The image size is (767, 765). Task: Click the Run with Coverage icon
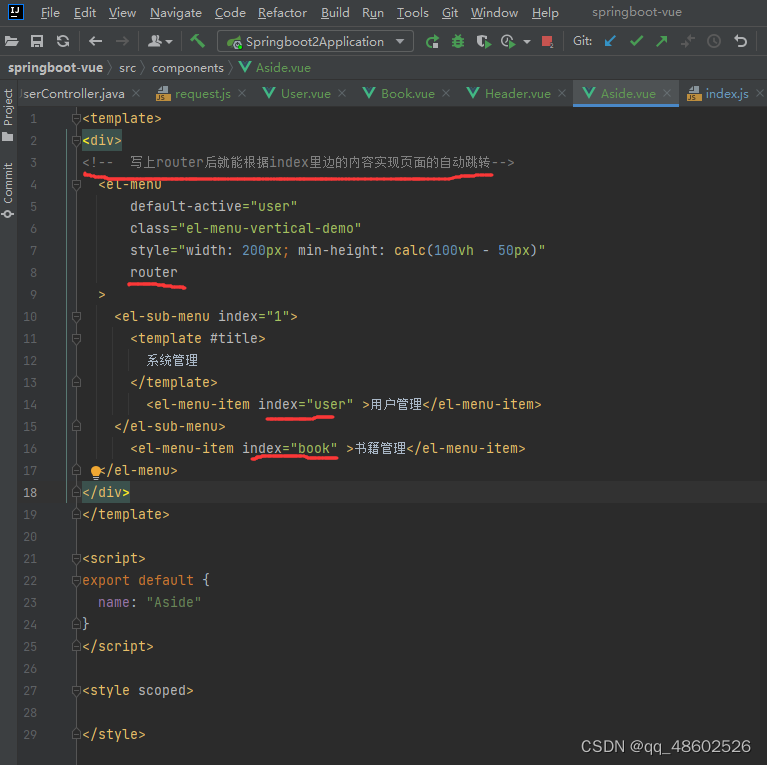483,42
